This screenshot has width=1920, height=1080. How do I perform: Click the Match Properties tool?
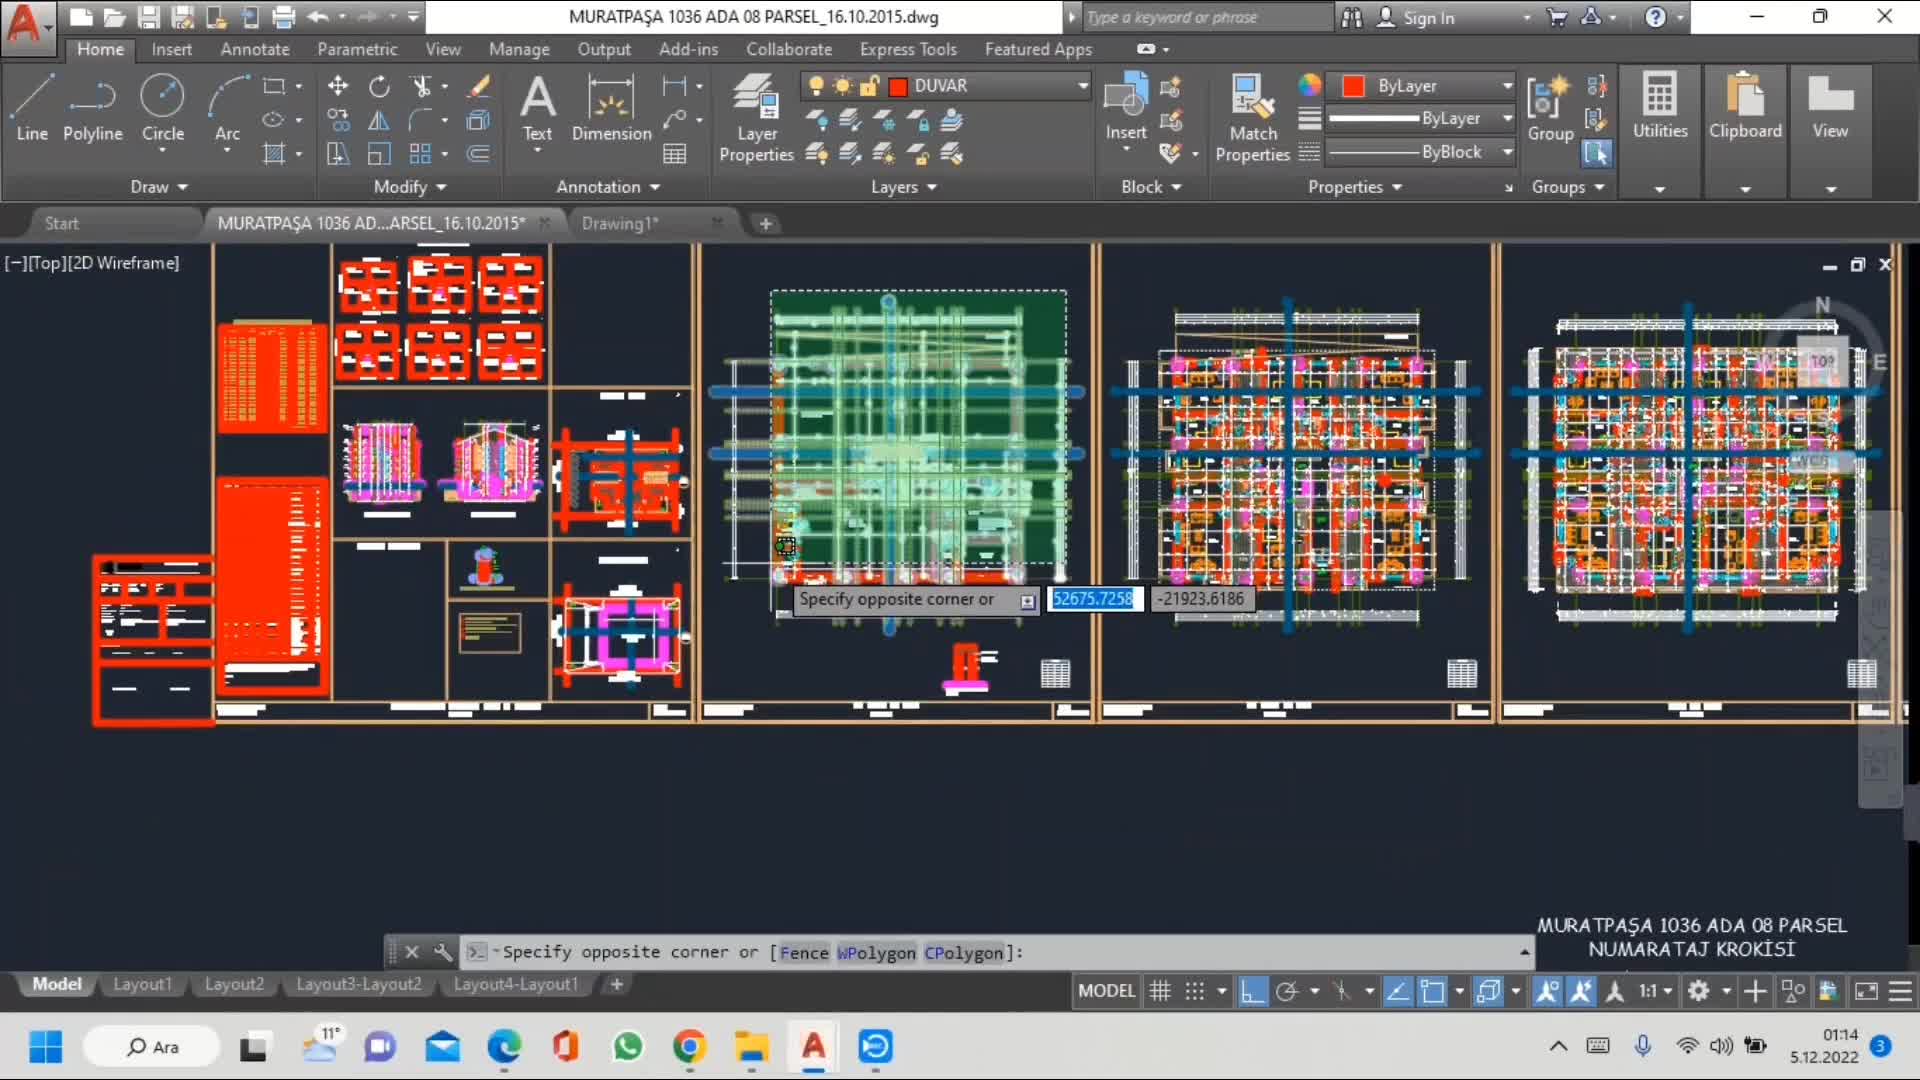click(x=1252, y=118)
